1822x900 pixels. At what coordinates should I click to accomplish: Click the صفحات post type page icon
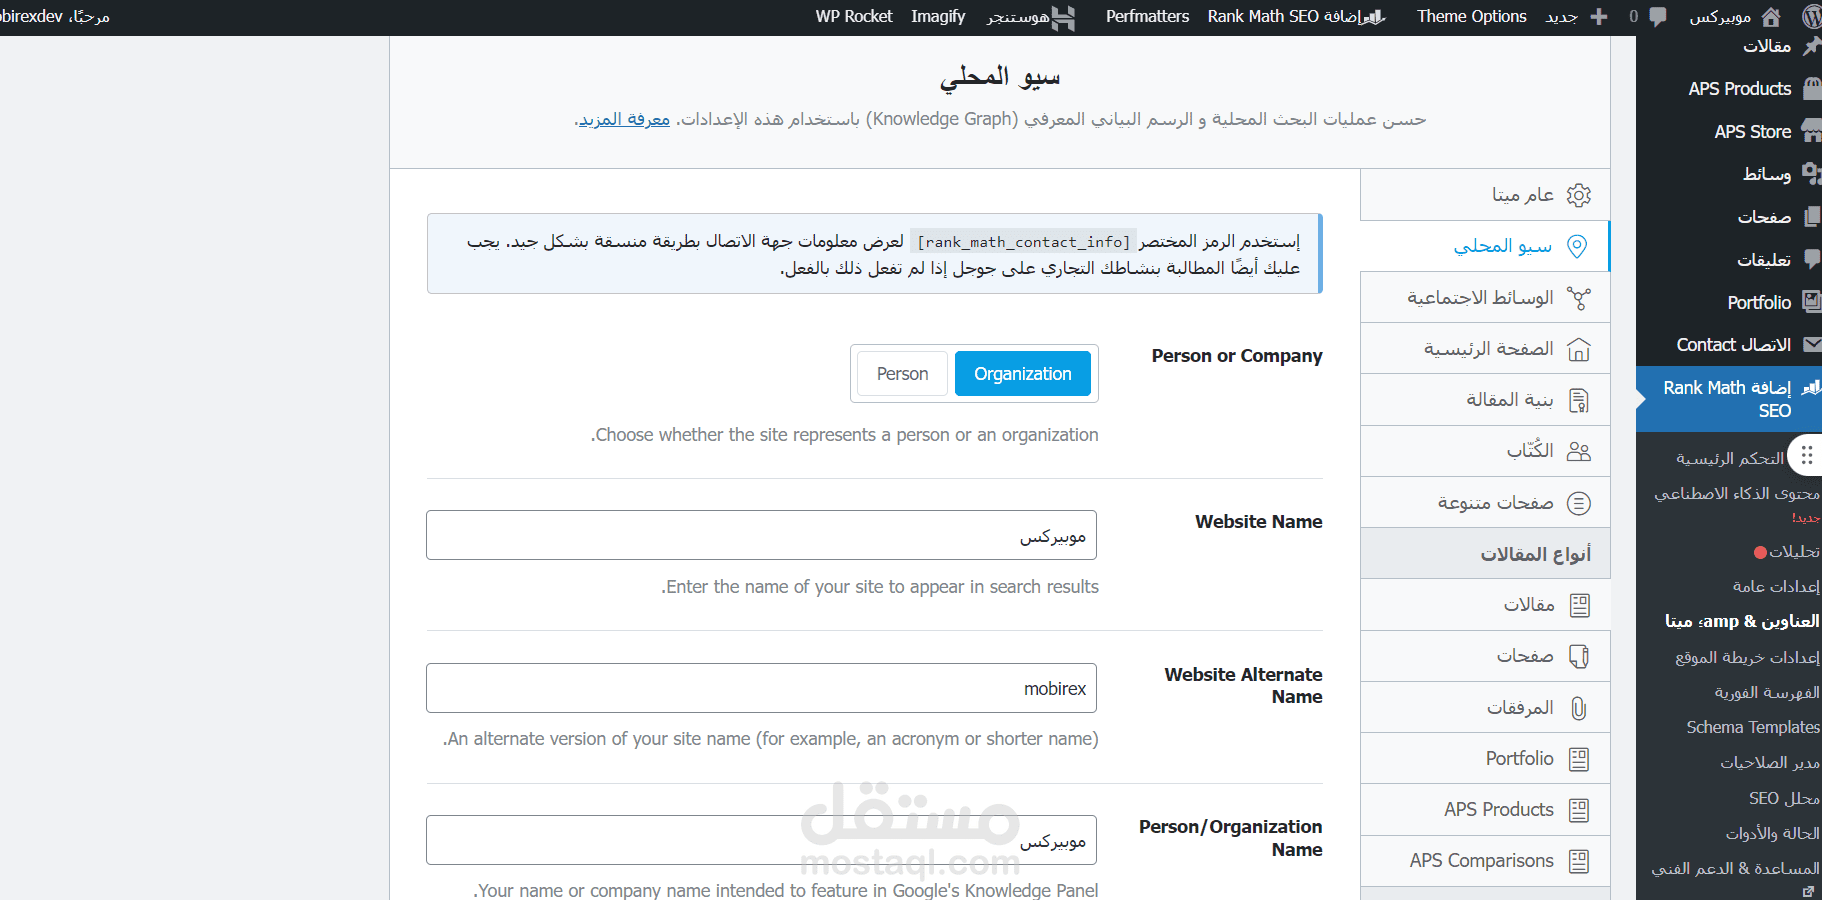pyautogui.click(x=1579, y=656)
